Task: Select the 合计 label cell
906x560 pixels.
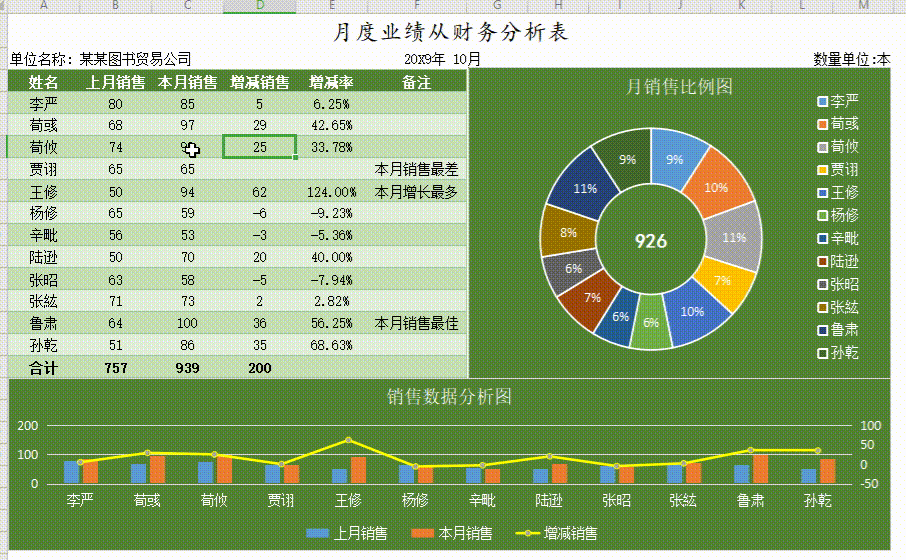Action: click(x=43, y=368)
